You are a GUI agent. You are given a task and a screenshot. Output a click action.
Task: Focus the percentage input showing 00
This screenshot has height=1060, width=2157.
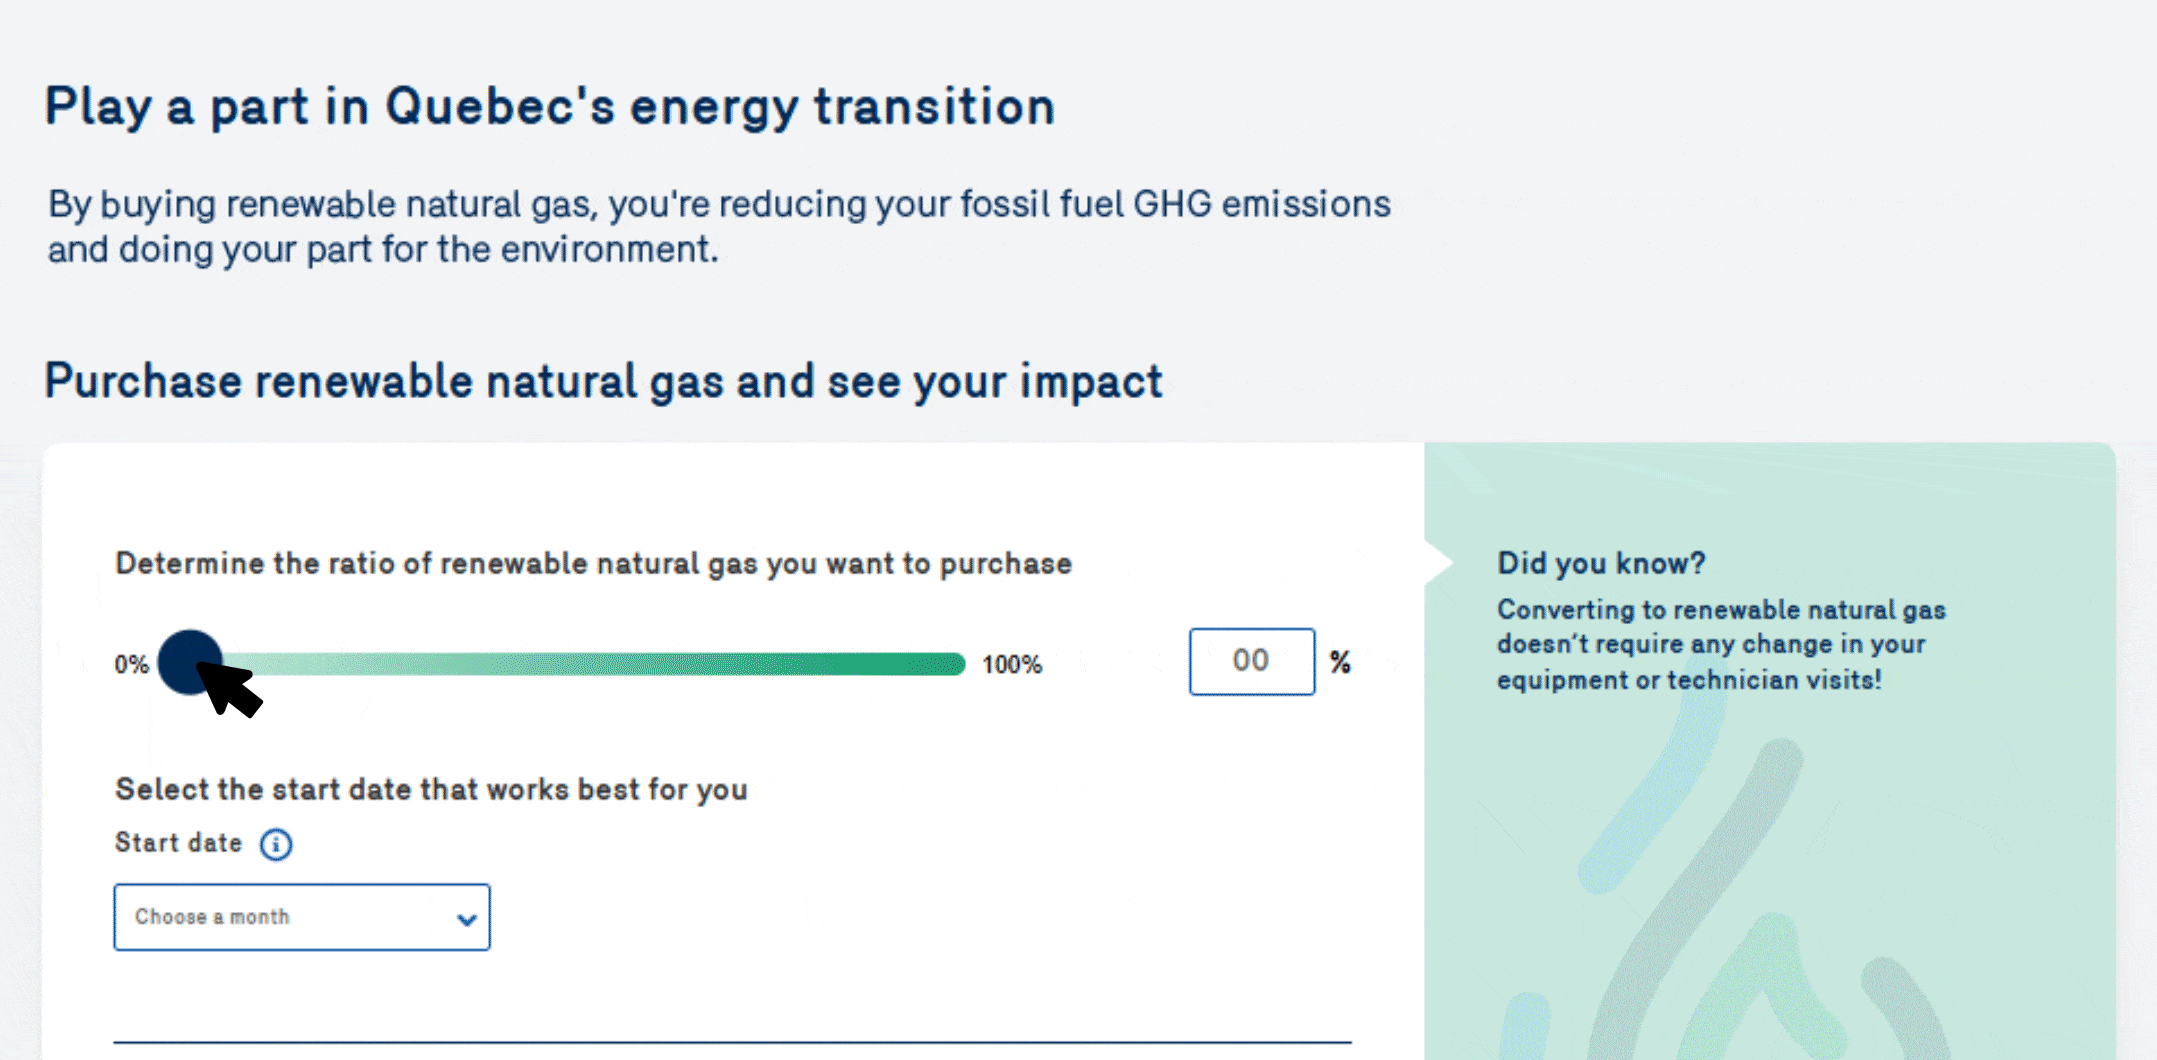1251,661
